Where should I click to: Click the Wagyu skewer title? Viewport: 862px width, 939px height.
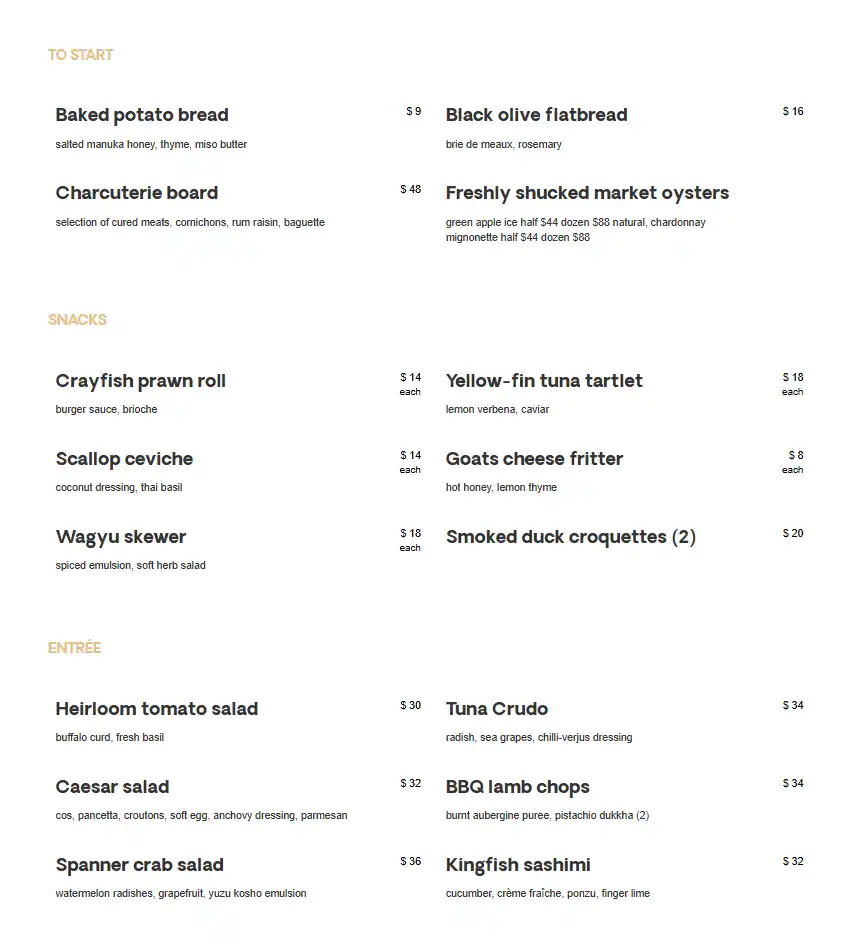point(121,537)
